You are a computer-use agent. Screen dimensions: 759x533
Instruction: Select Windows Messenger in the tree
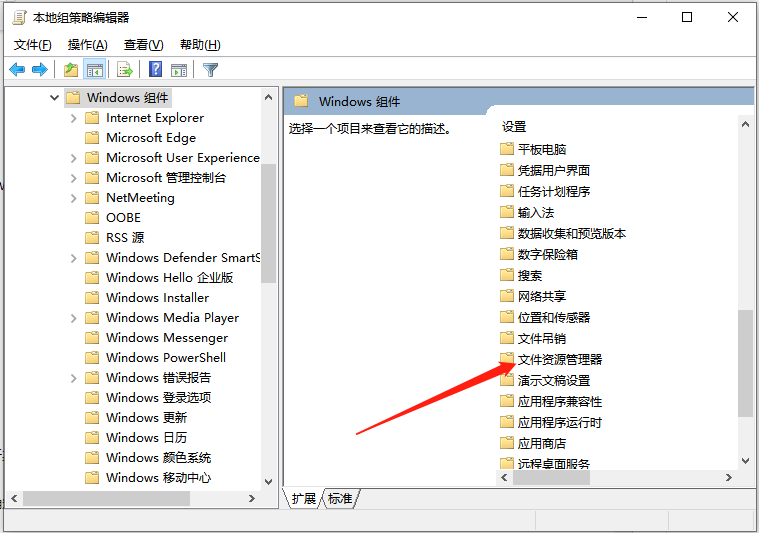pos(167,337)
